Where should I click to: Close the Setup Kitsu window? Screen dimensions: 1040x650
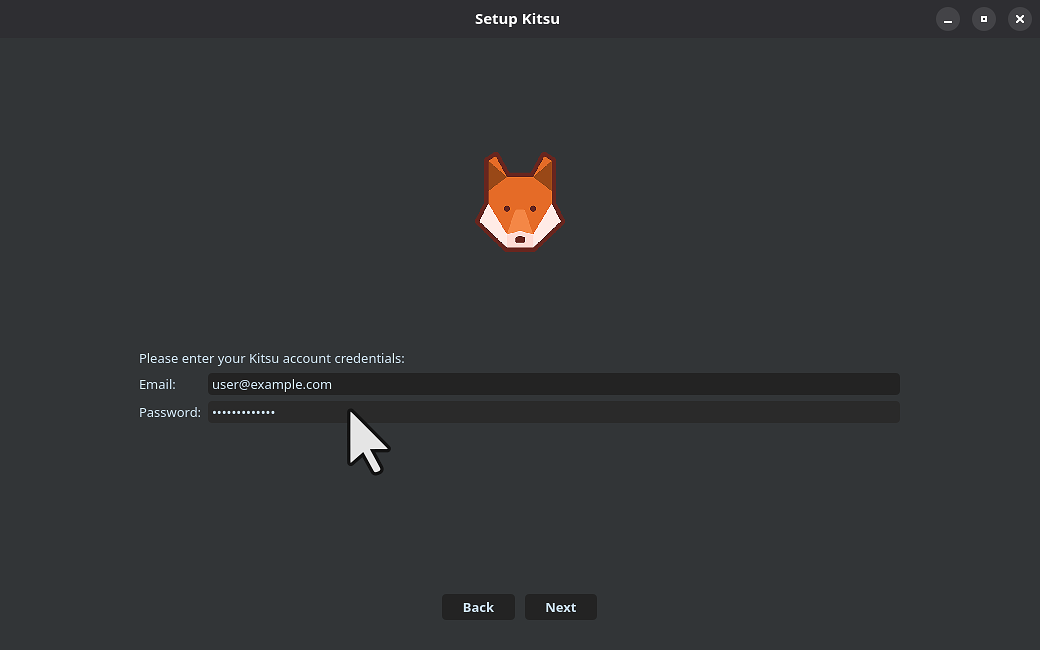(x=1019, y=19)
